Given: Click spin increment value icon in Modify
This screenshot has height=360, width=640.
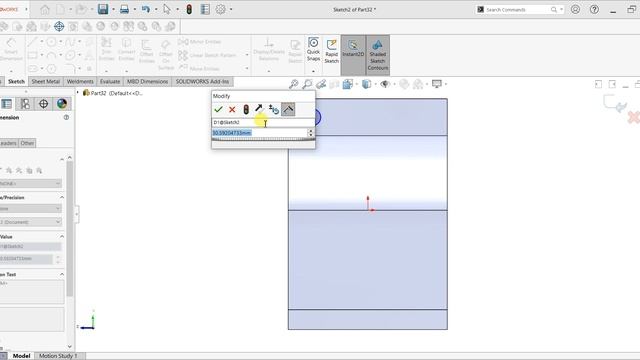Looking at the screenshot, I should point(274,109).
